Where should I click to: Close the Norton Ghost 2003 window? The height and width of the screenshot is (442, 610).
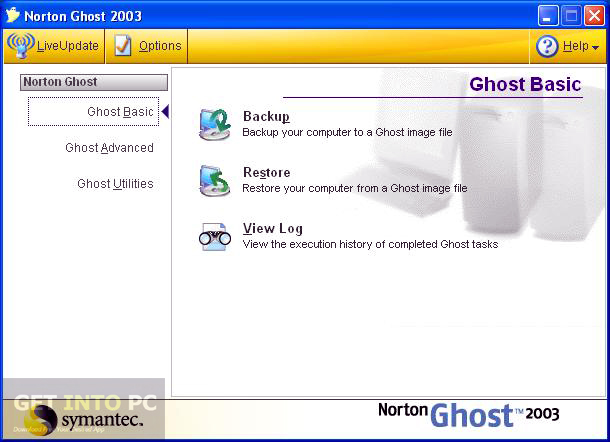(x=594, y=16)
